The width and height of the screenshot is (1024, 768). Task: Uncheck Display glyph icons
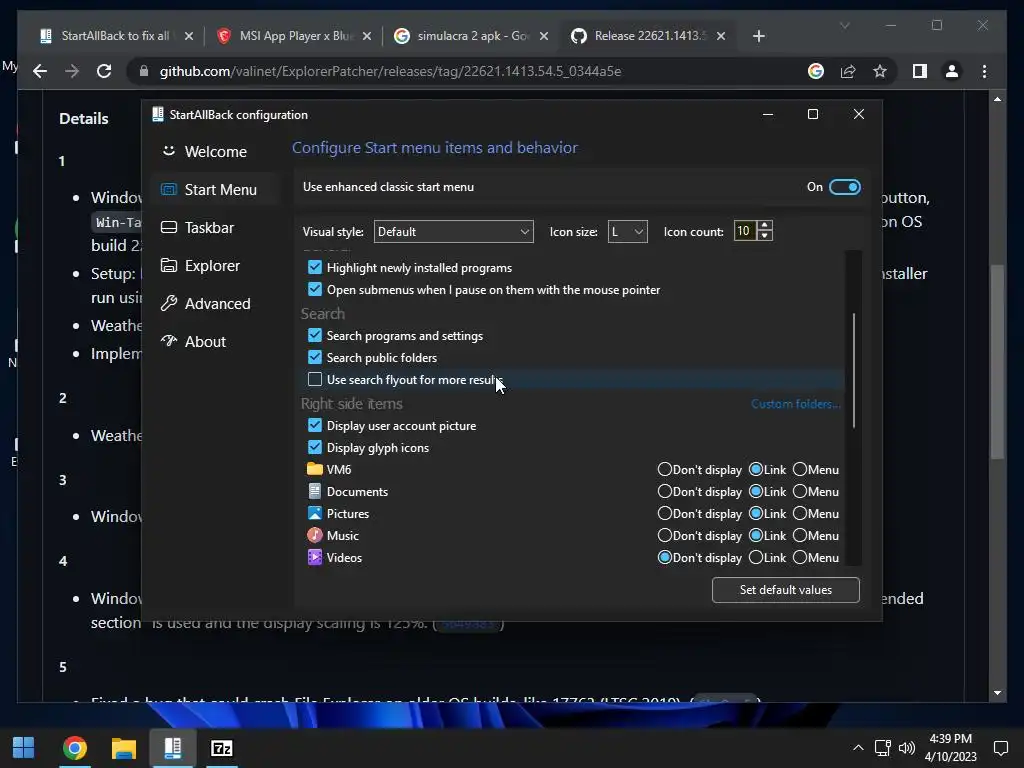pyautogui.click(x=315, y=447)
